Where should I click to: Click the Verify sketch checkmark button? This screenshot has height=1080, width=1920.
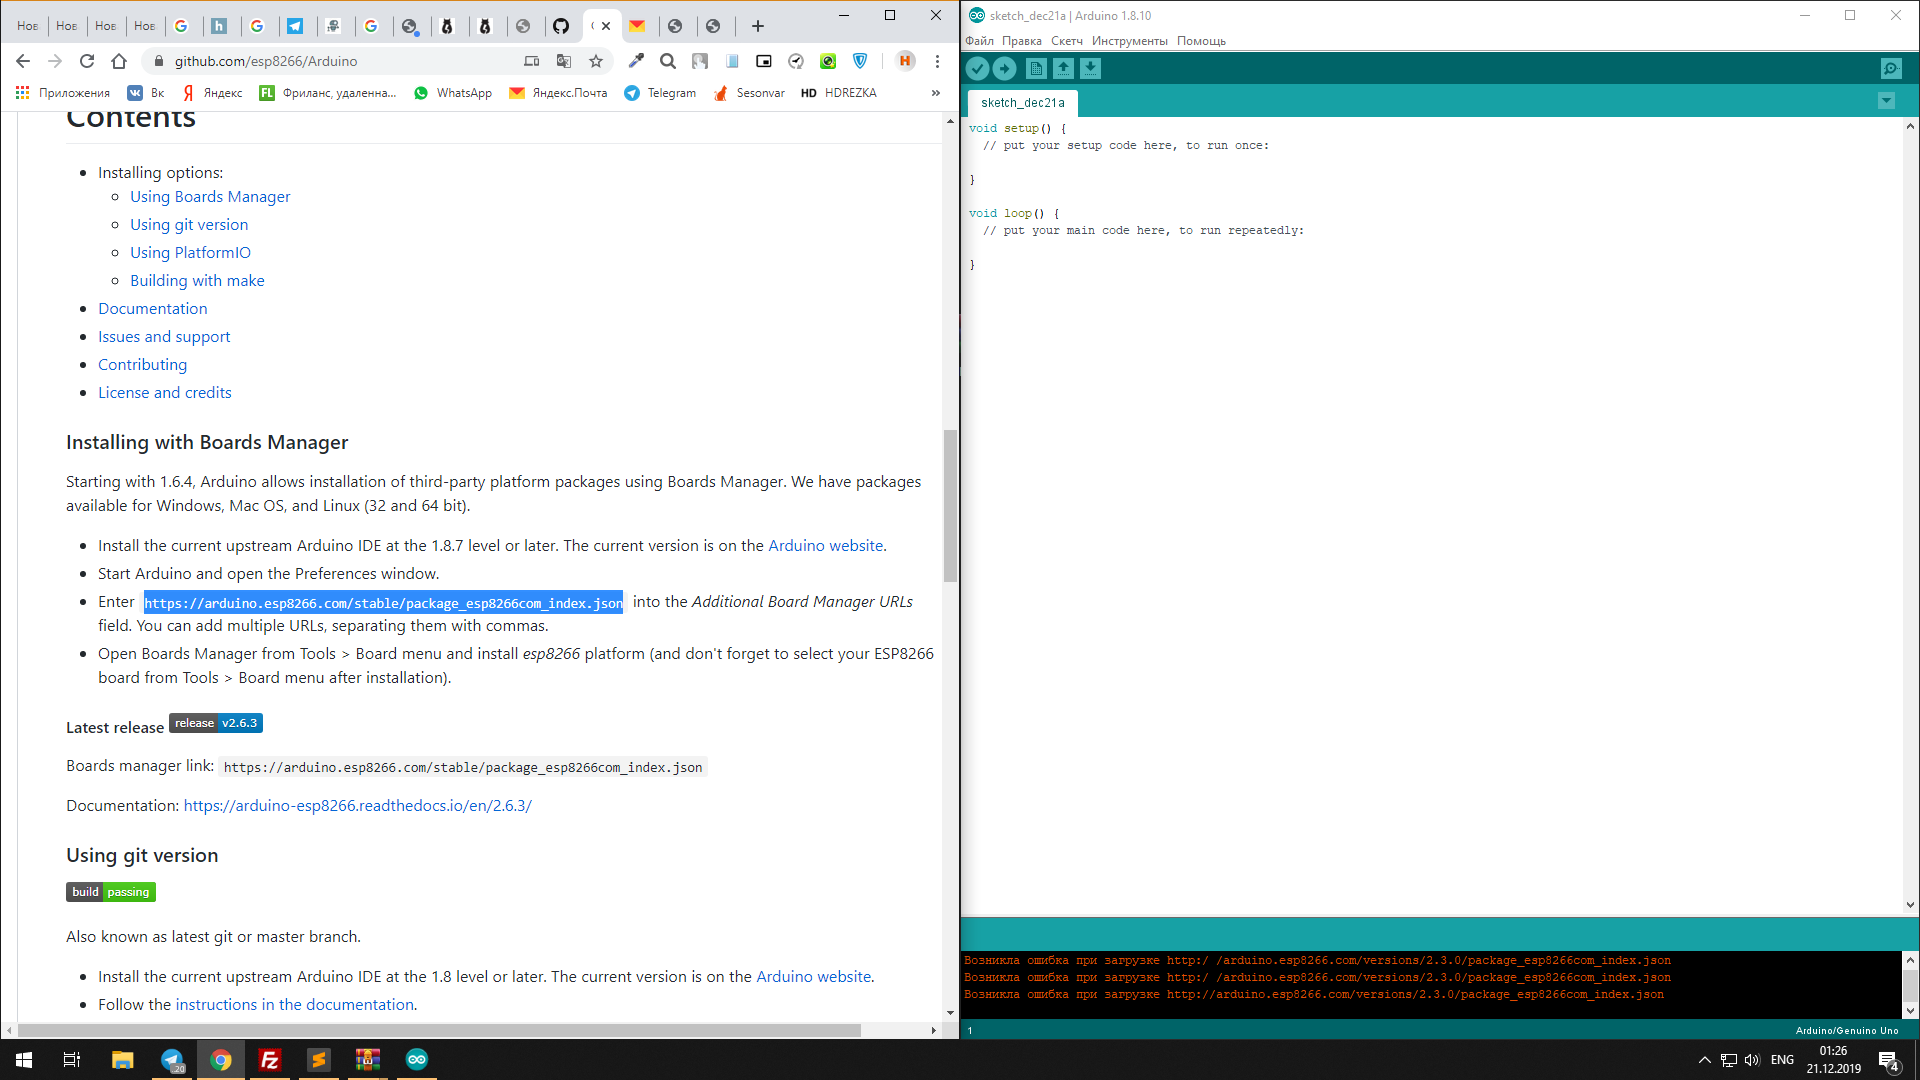977,68
